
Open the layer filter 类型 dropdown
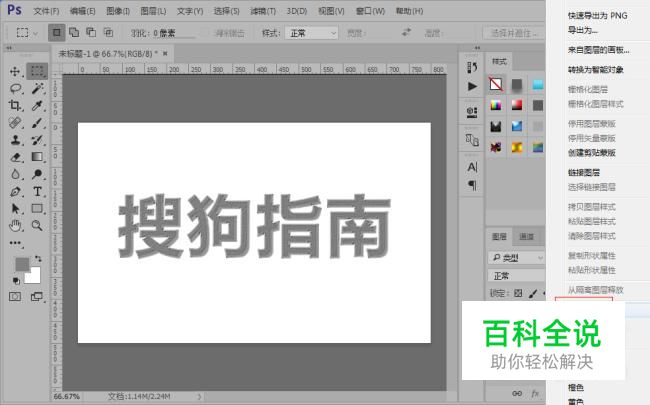pos(517,258)
